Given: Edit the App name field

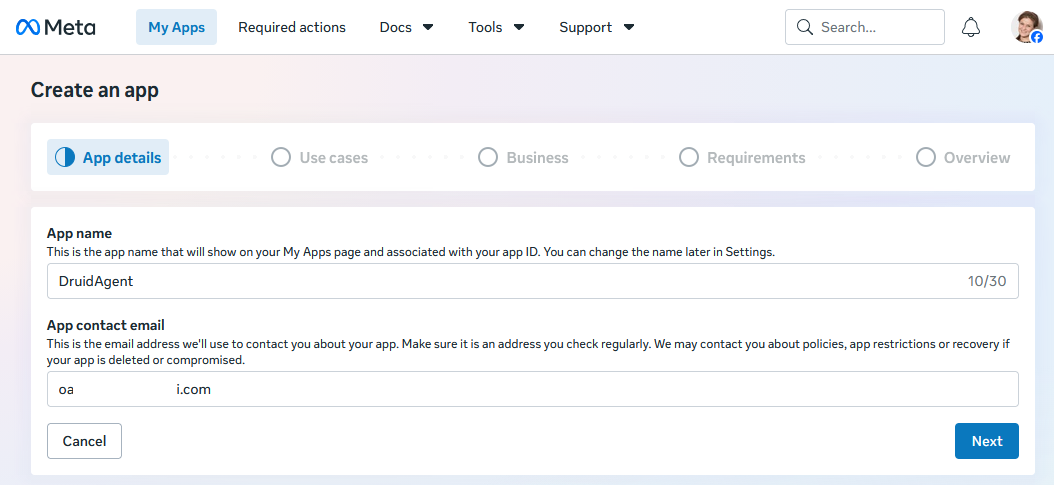Looking at the screenshot, I should 532,281.
